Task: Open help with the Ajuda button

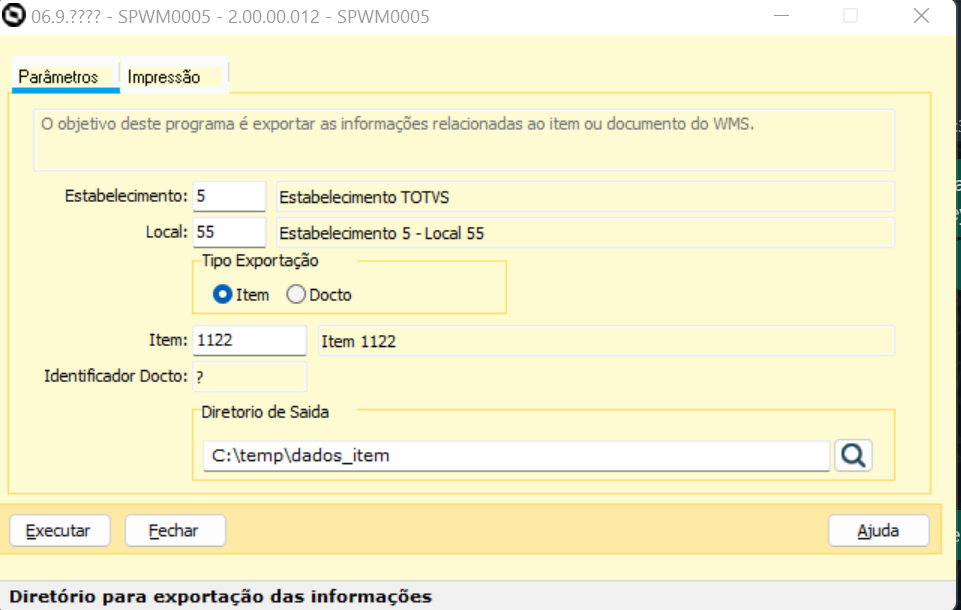Action: click(878, 530)
